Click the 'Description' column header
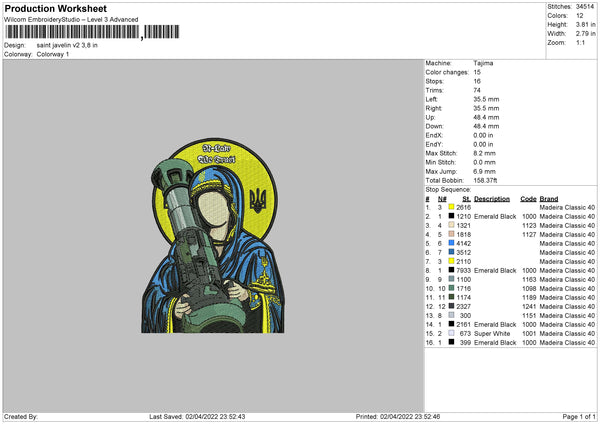The width and height of the screenshot is (600, 424). (492, 199)
